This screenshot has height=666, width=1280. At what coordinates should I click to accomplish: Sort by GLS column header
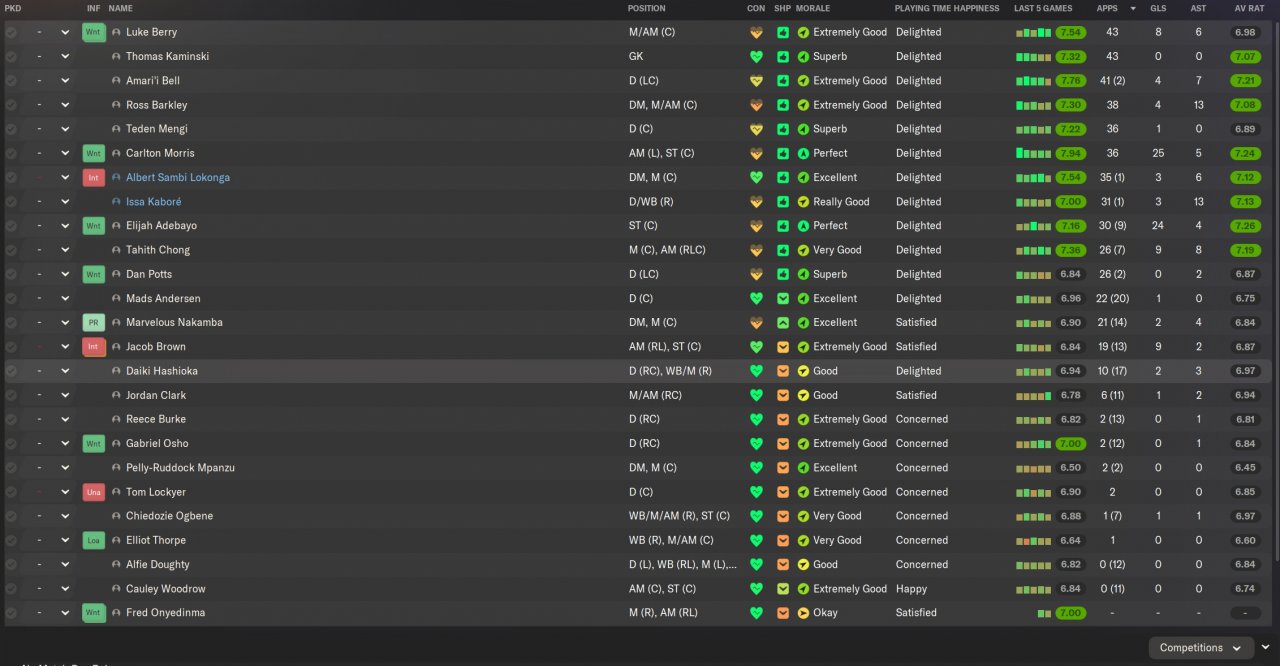pyautogui.click(x=1158, y=8)
